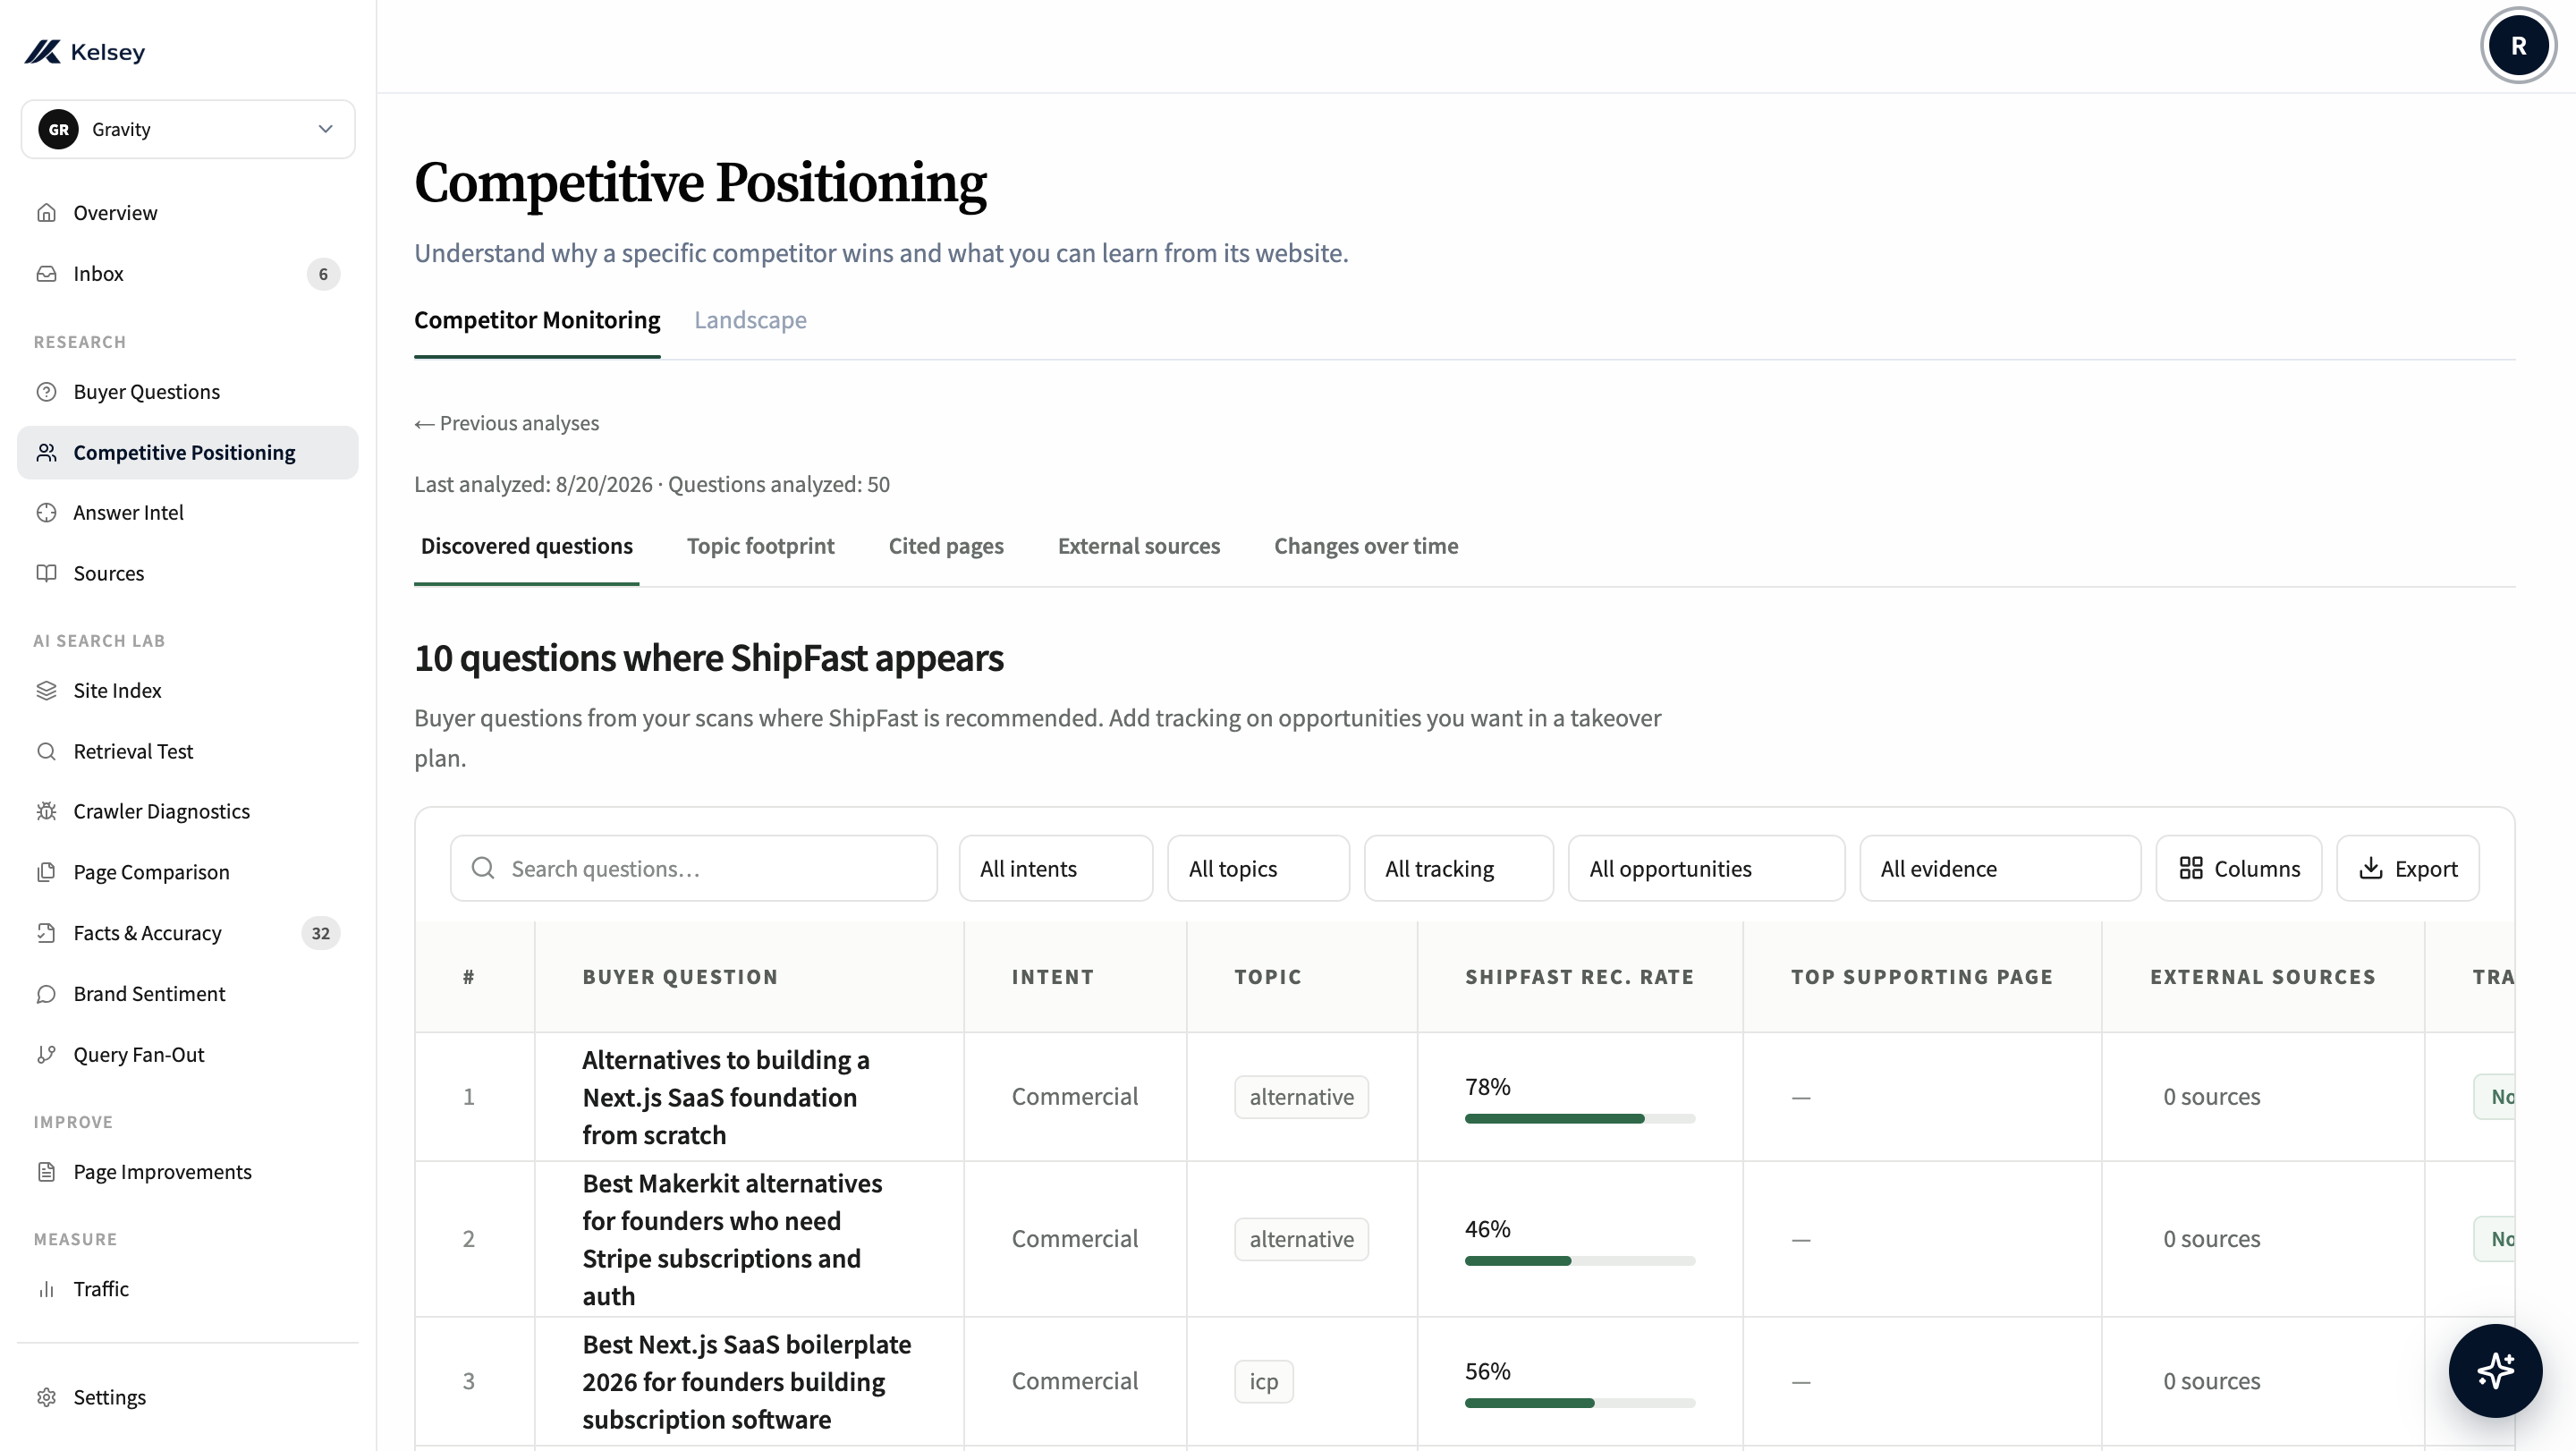Click the Query Fan-Out branch icon
The height and width of the screenshot is (1451, 2576).
(46, 1055)
